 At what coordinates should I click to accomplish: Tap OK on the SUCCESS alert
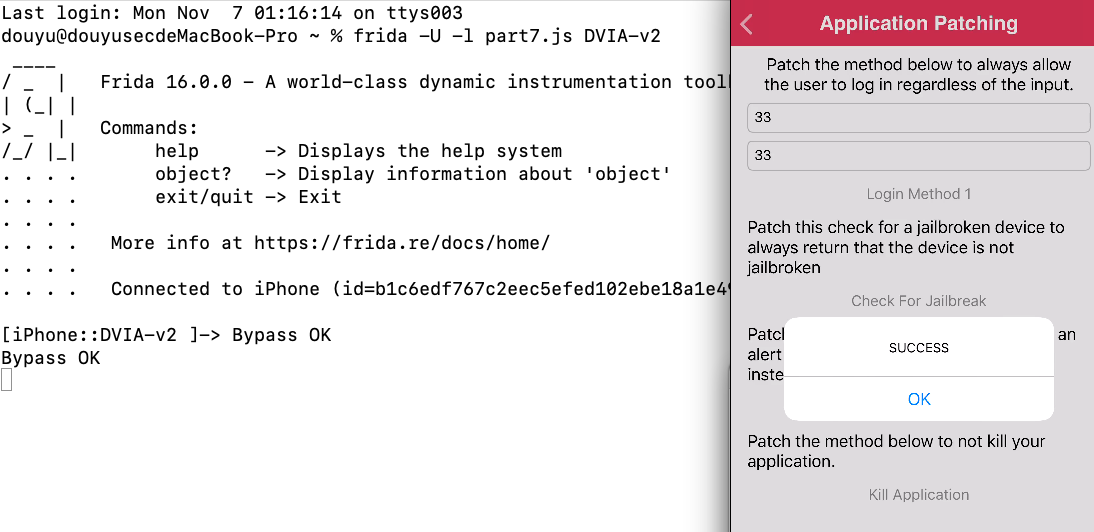tap(919, 399)
